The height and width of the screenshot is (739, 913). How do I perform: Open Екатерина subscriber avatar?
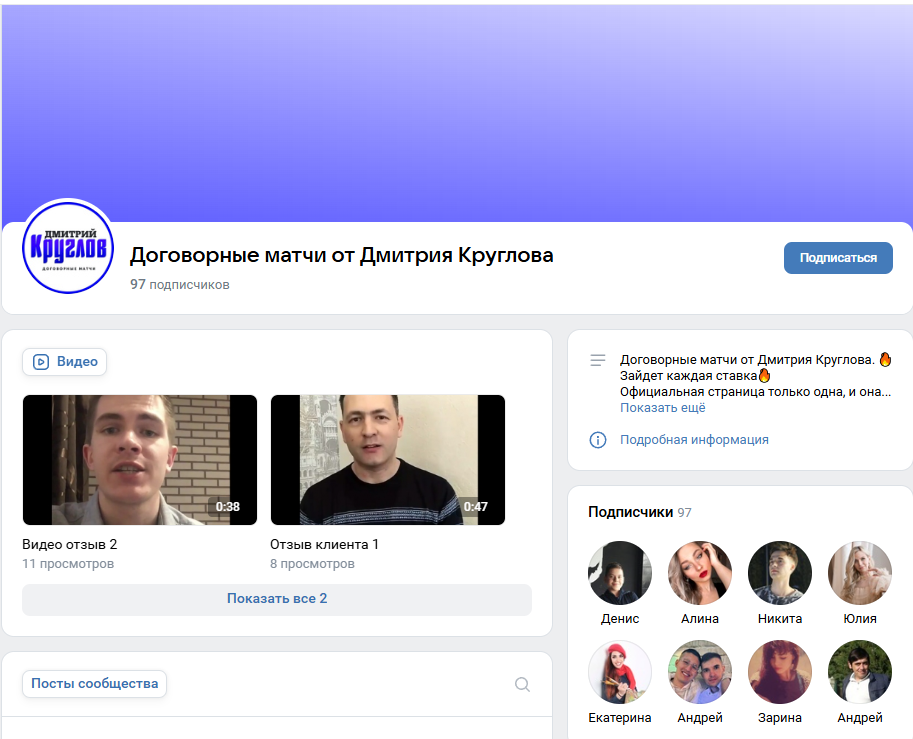point(619,671)
